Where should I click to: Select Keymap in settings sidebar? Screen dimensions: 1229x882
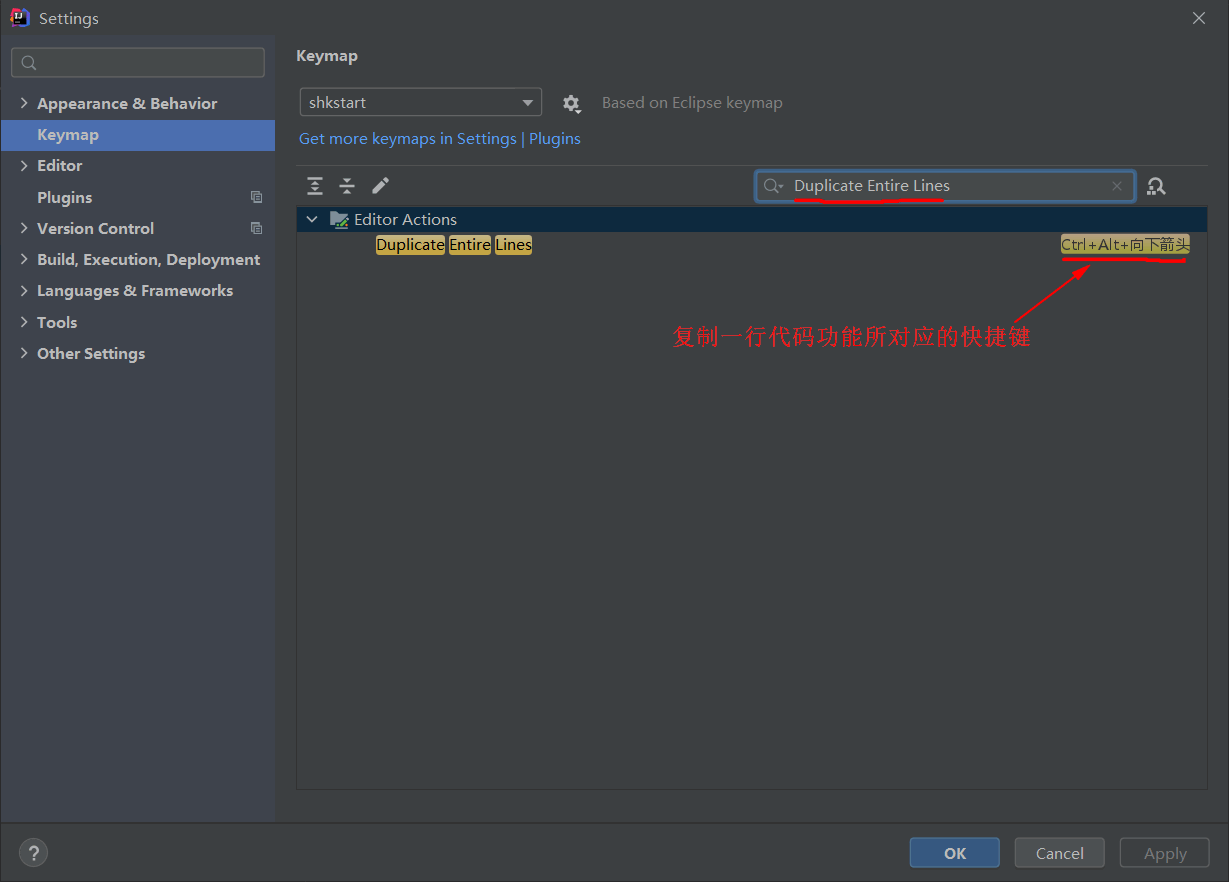[138, 135]
